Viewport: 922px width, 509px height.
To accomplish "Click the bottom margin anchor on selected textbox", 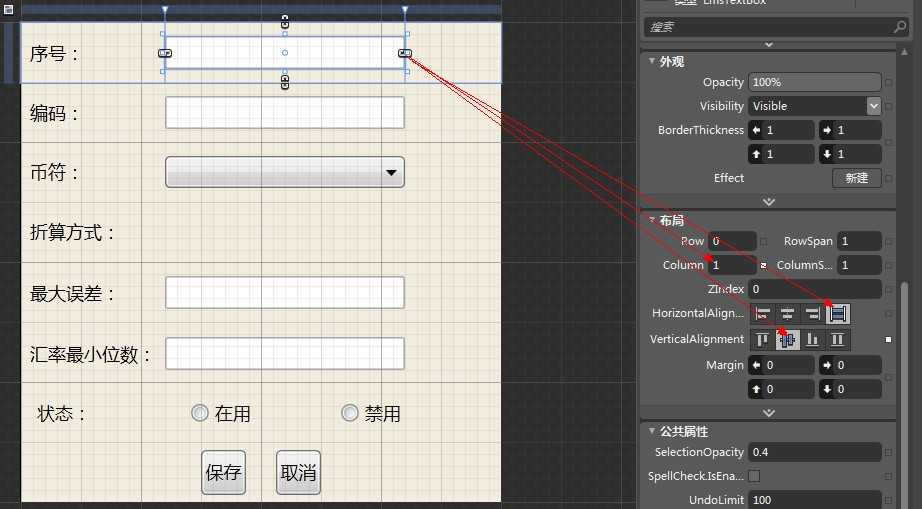I will coord(285,83).
